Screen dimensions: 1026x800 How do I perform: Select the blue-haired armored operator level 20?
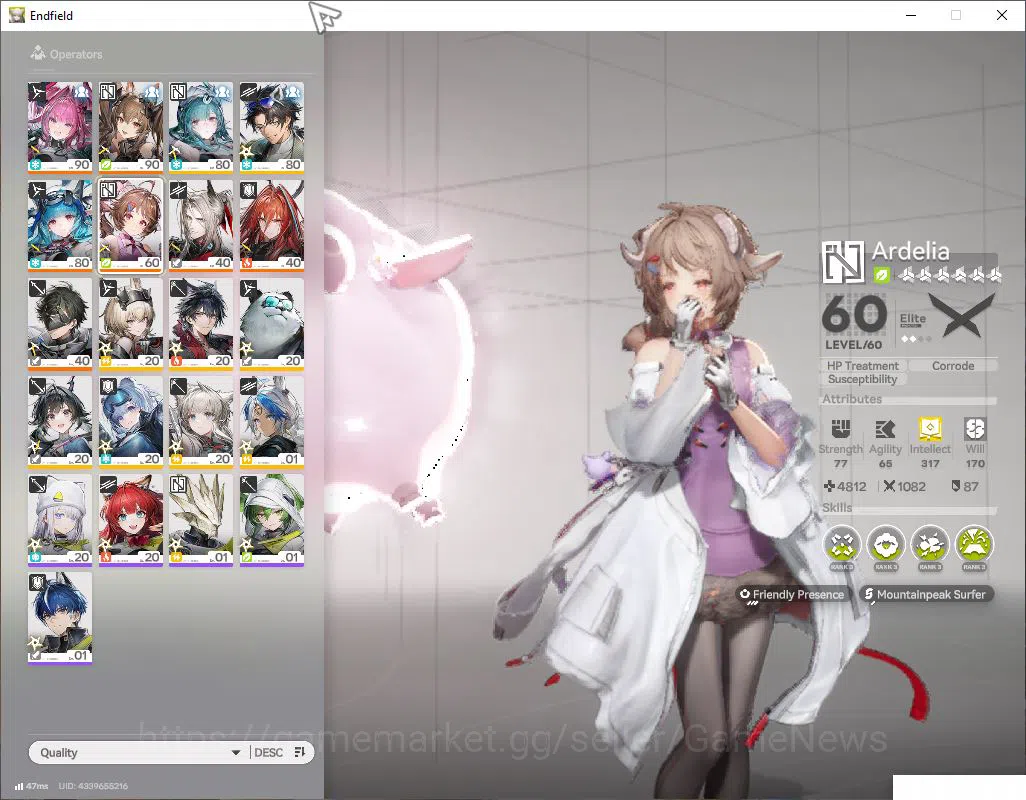coord(130,422)
